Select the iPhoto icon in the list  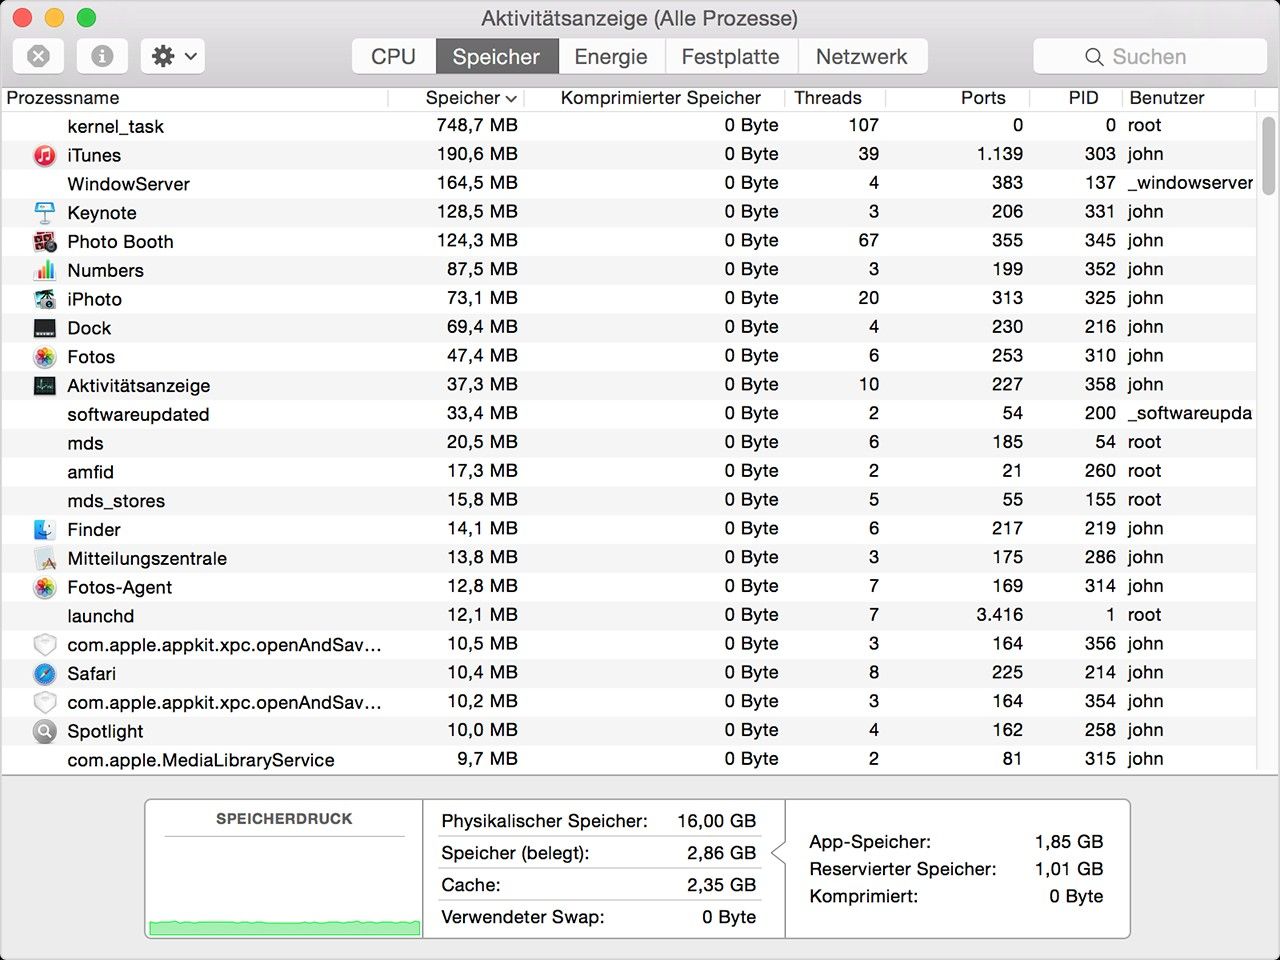point(44,299)
